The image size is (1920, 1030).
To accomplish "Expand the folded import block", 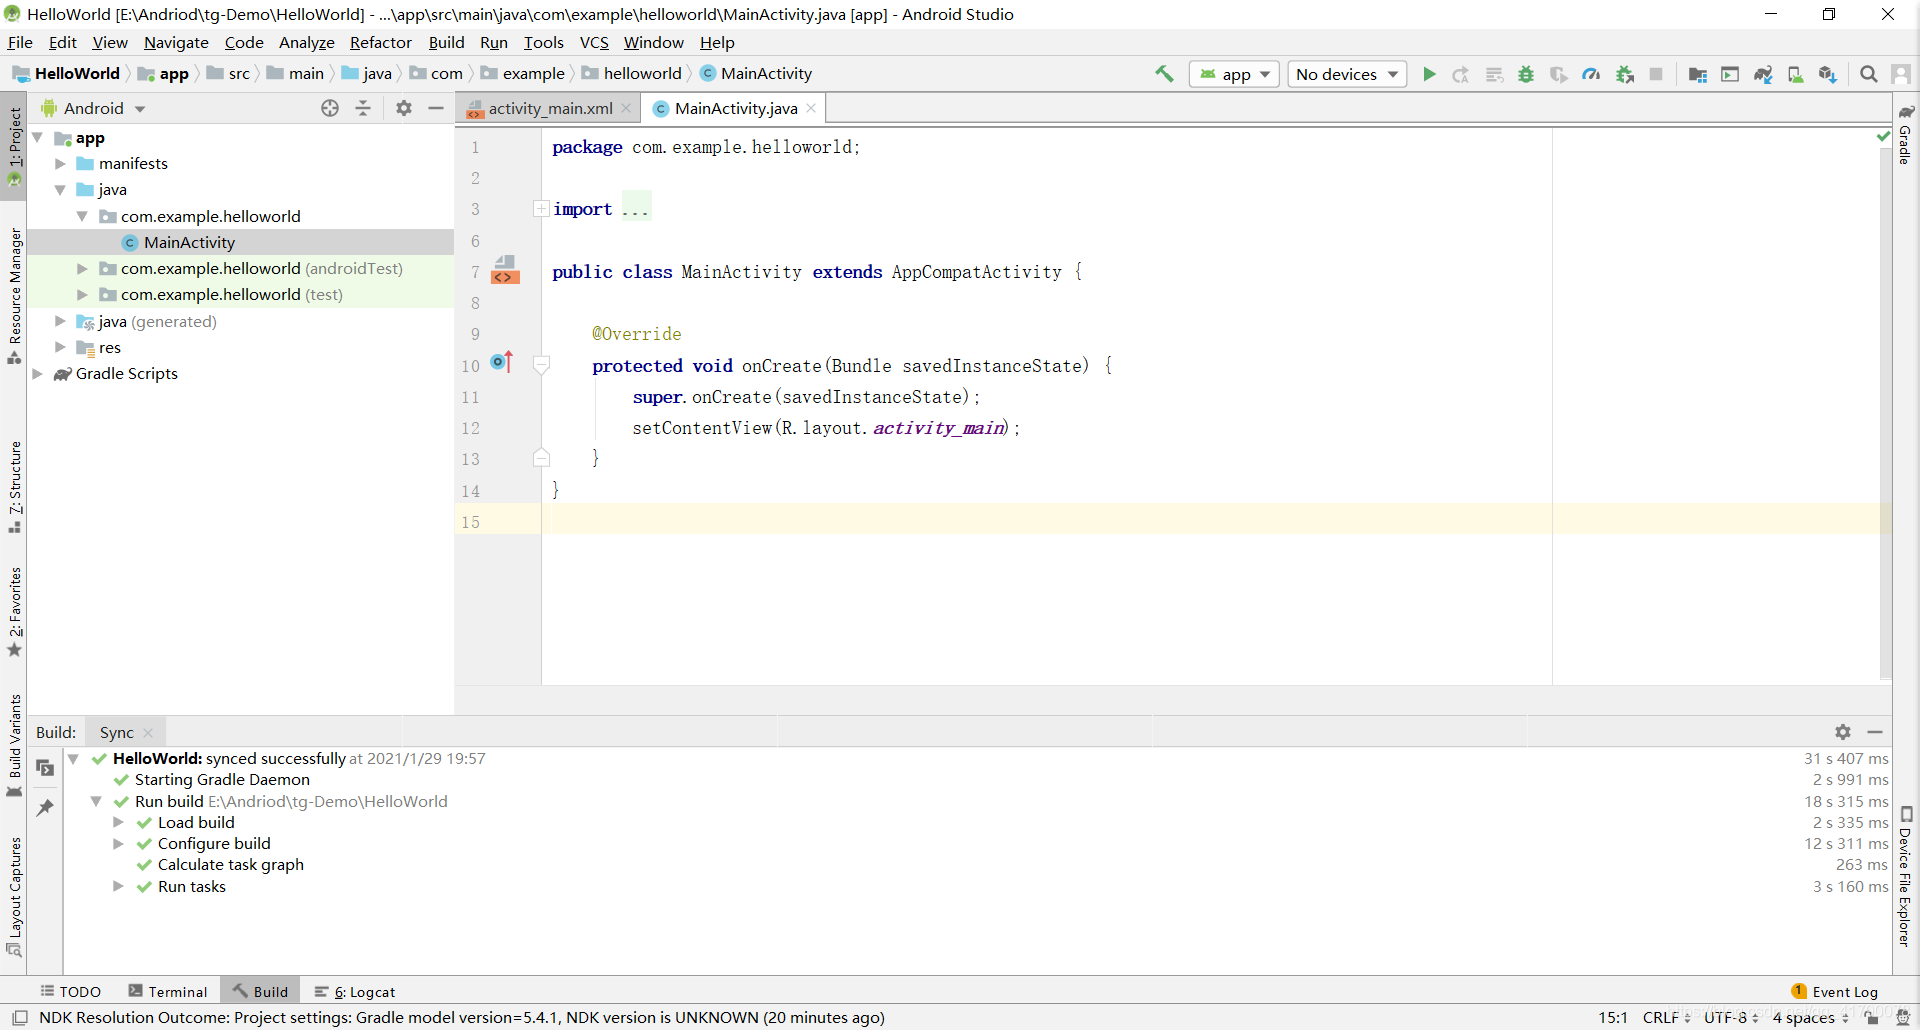I will coord(541,209).
